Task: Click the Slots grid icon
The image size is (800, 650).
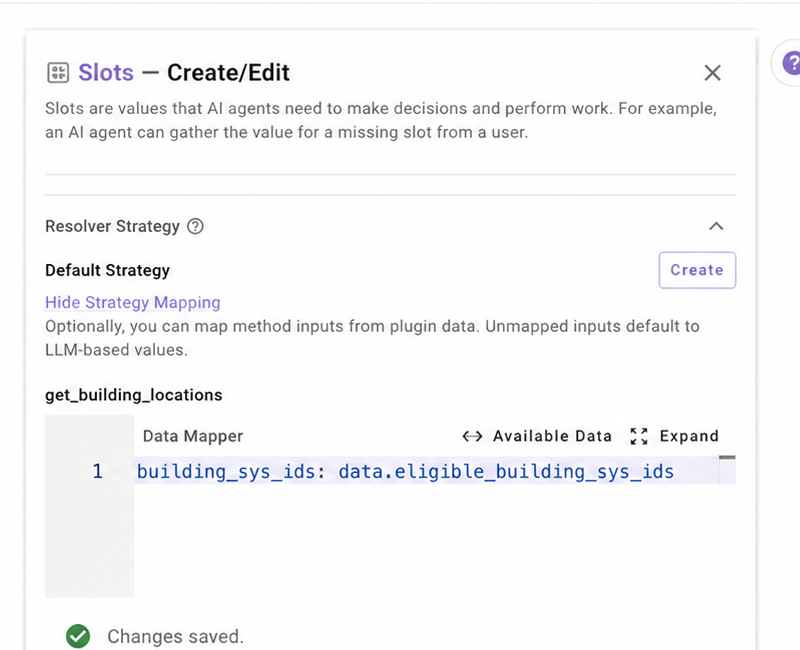Action: 58,72
